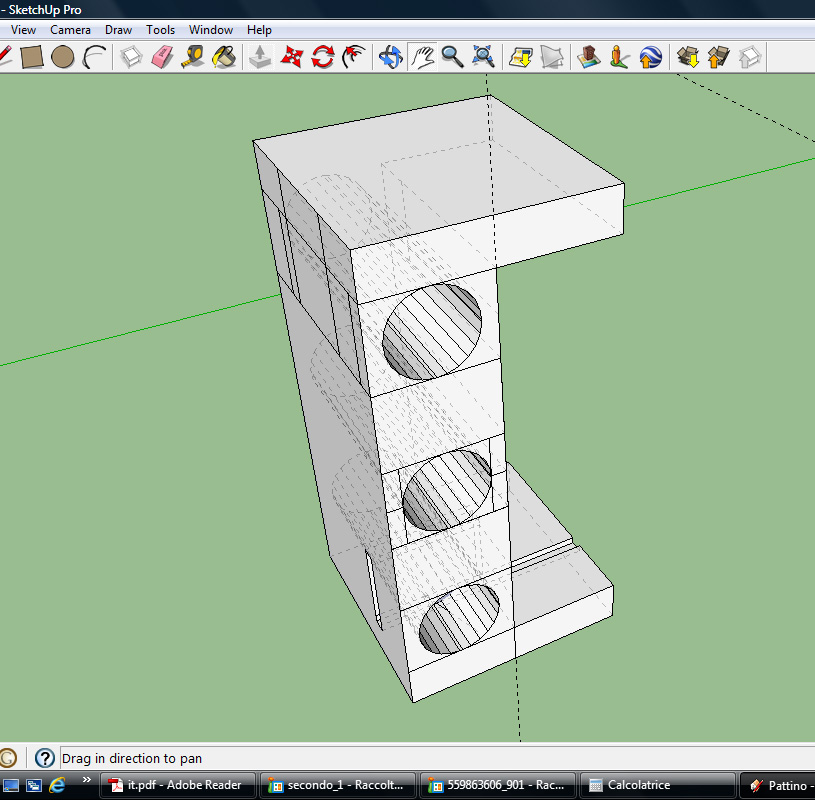Open the Window menu
This screenshot has height=800, width=815.
click(x=211, y=30)
